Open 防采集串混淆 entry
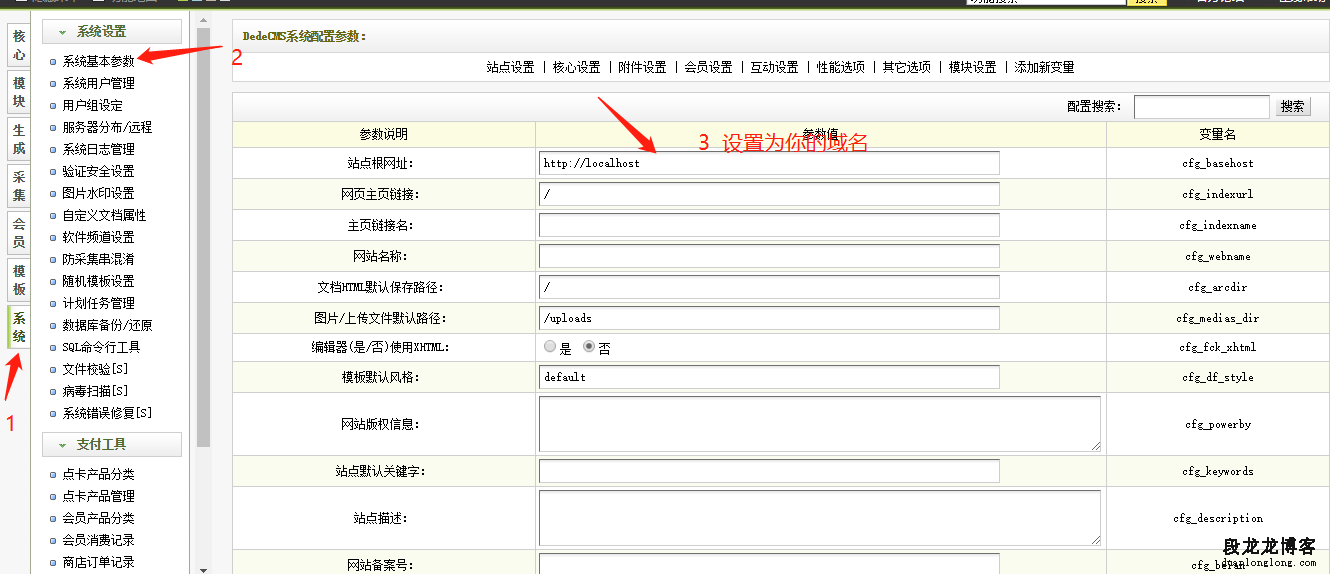Image resolution: width=1330 pixels, height=574 pixels. point(98,259)
